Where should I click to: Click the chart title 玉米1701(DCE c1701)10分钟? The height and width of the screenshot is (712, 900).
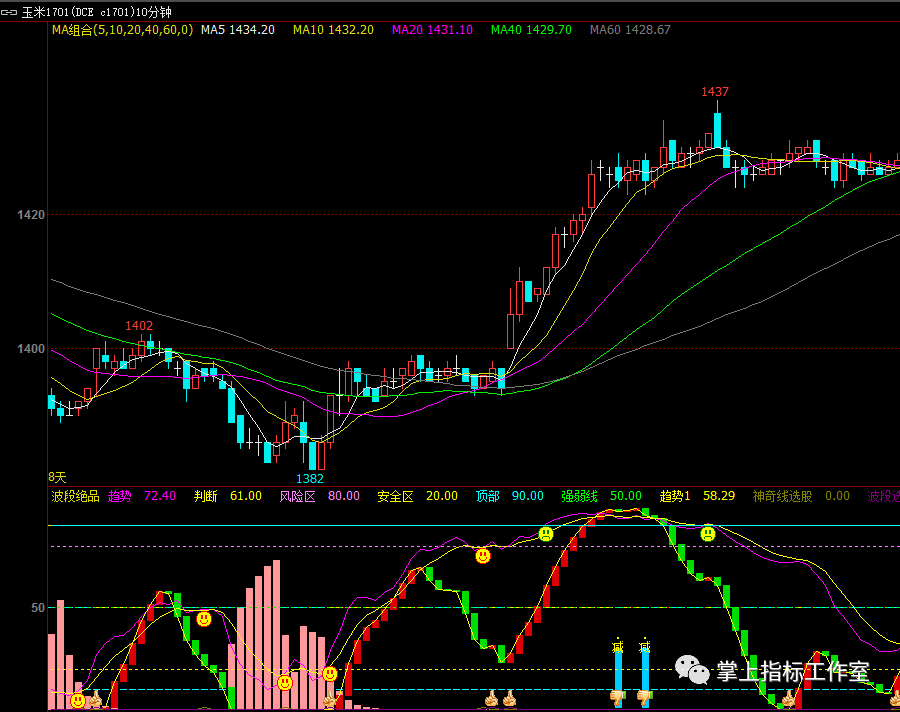click(96, 12)
